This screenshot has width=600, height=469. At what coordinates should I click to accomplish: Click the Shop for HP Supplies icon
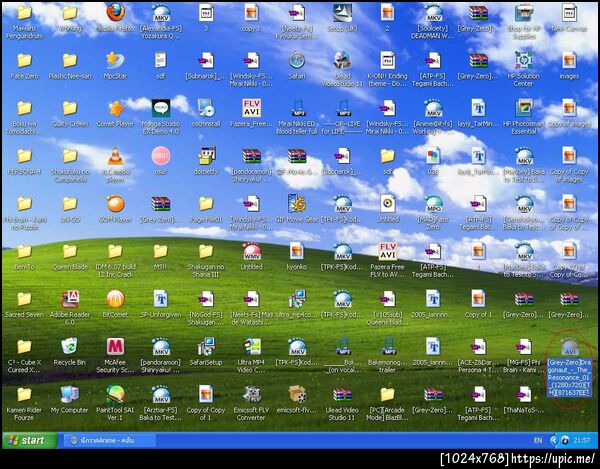click(x=523, y=13)
